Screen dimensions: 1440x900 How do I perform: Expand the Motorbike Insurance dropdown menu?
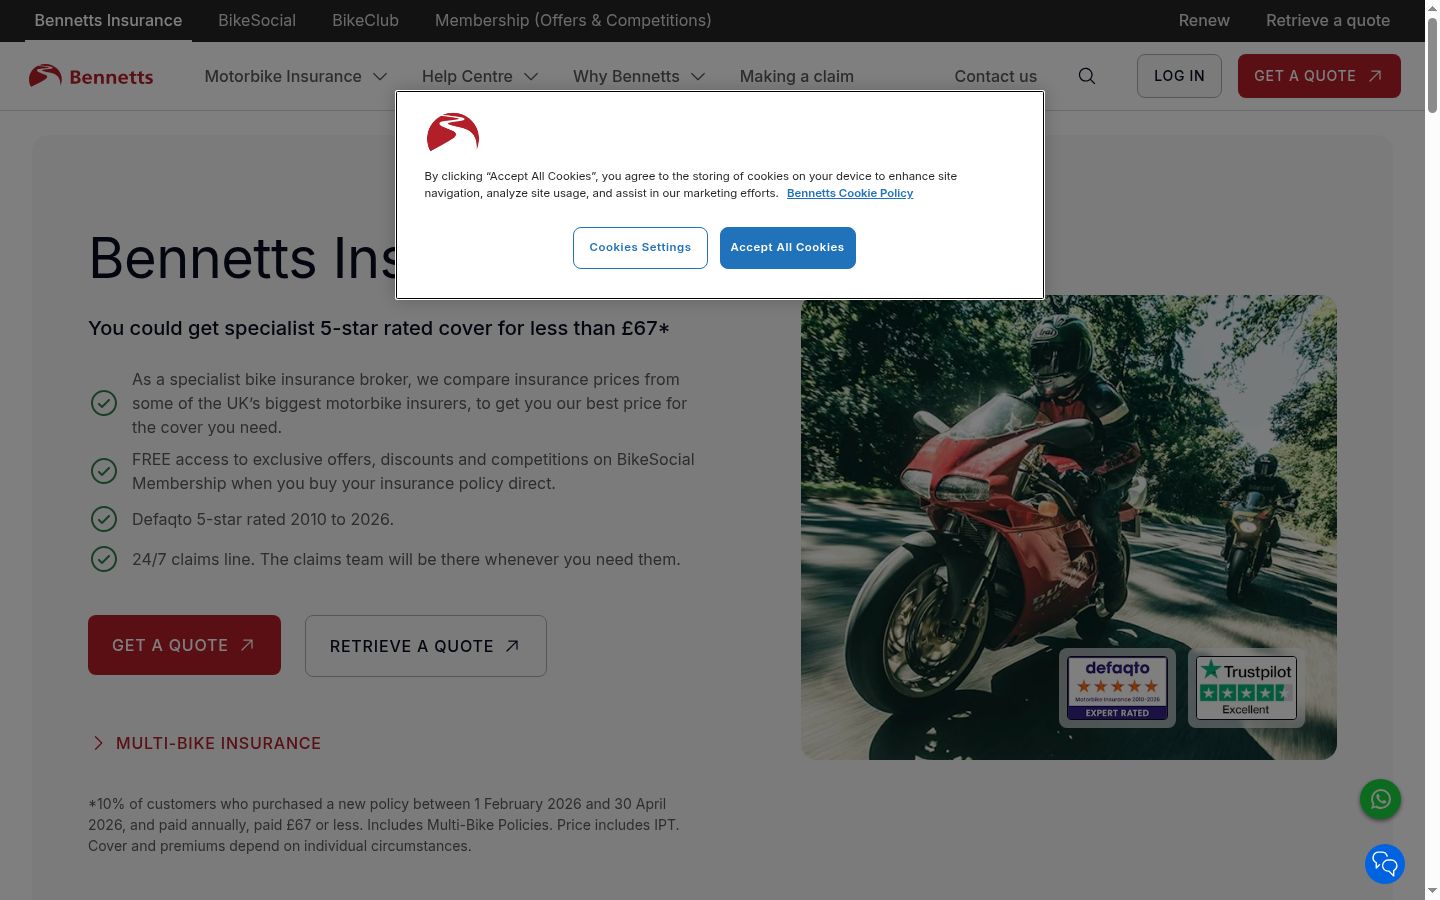coord(295,76)
